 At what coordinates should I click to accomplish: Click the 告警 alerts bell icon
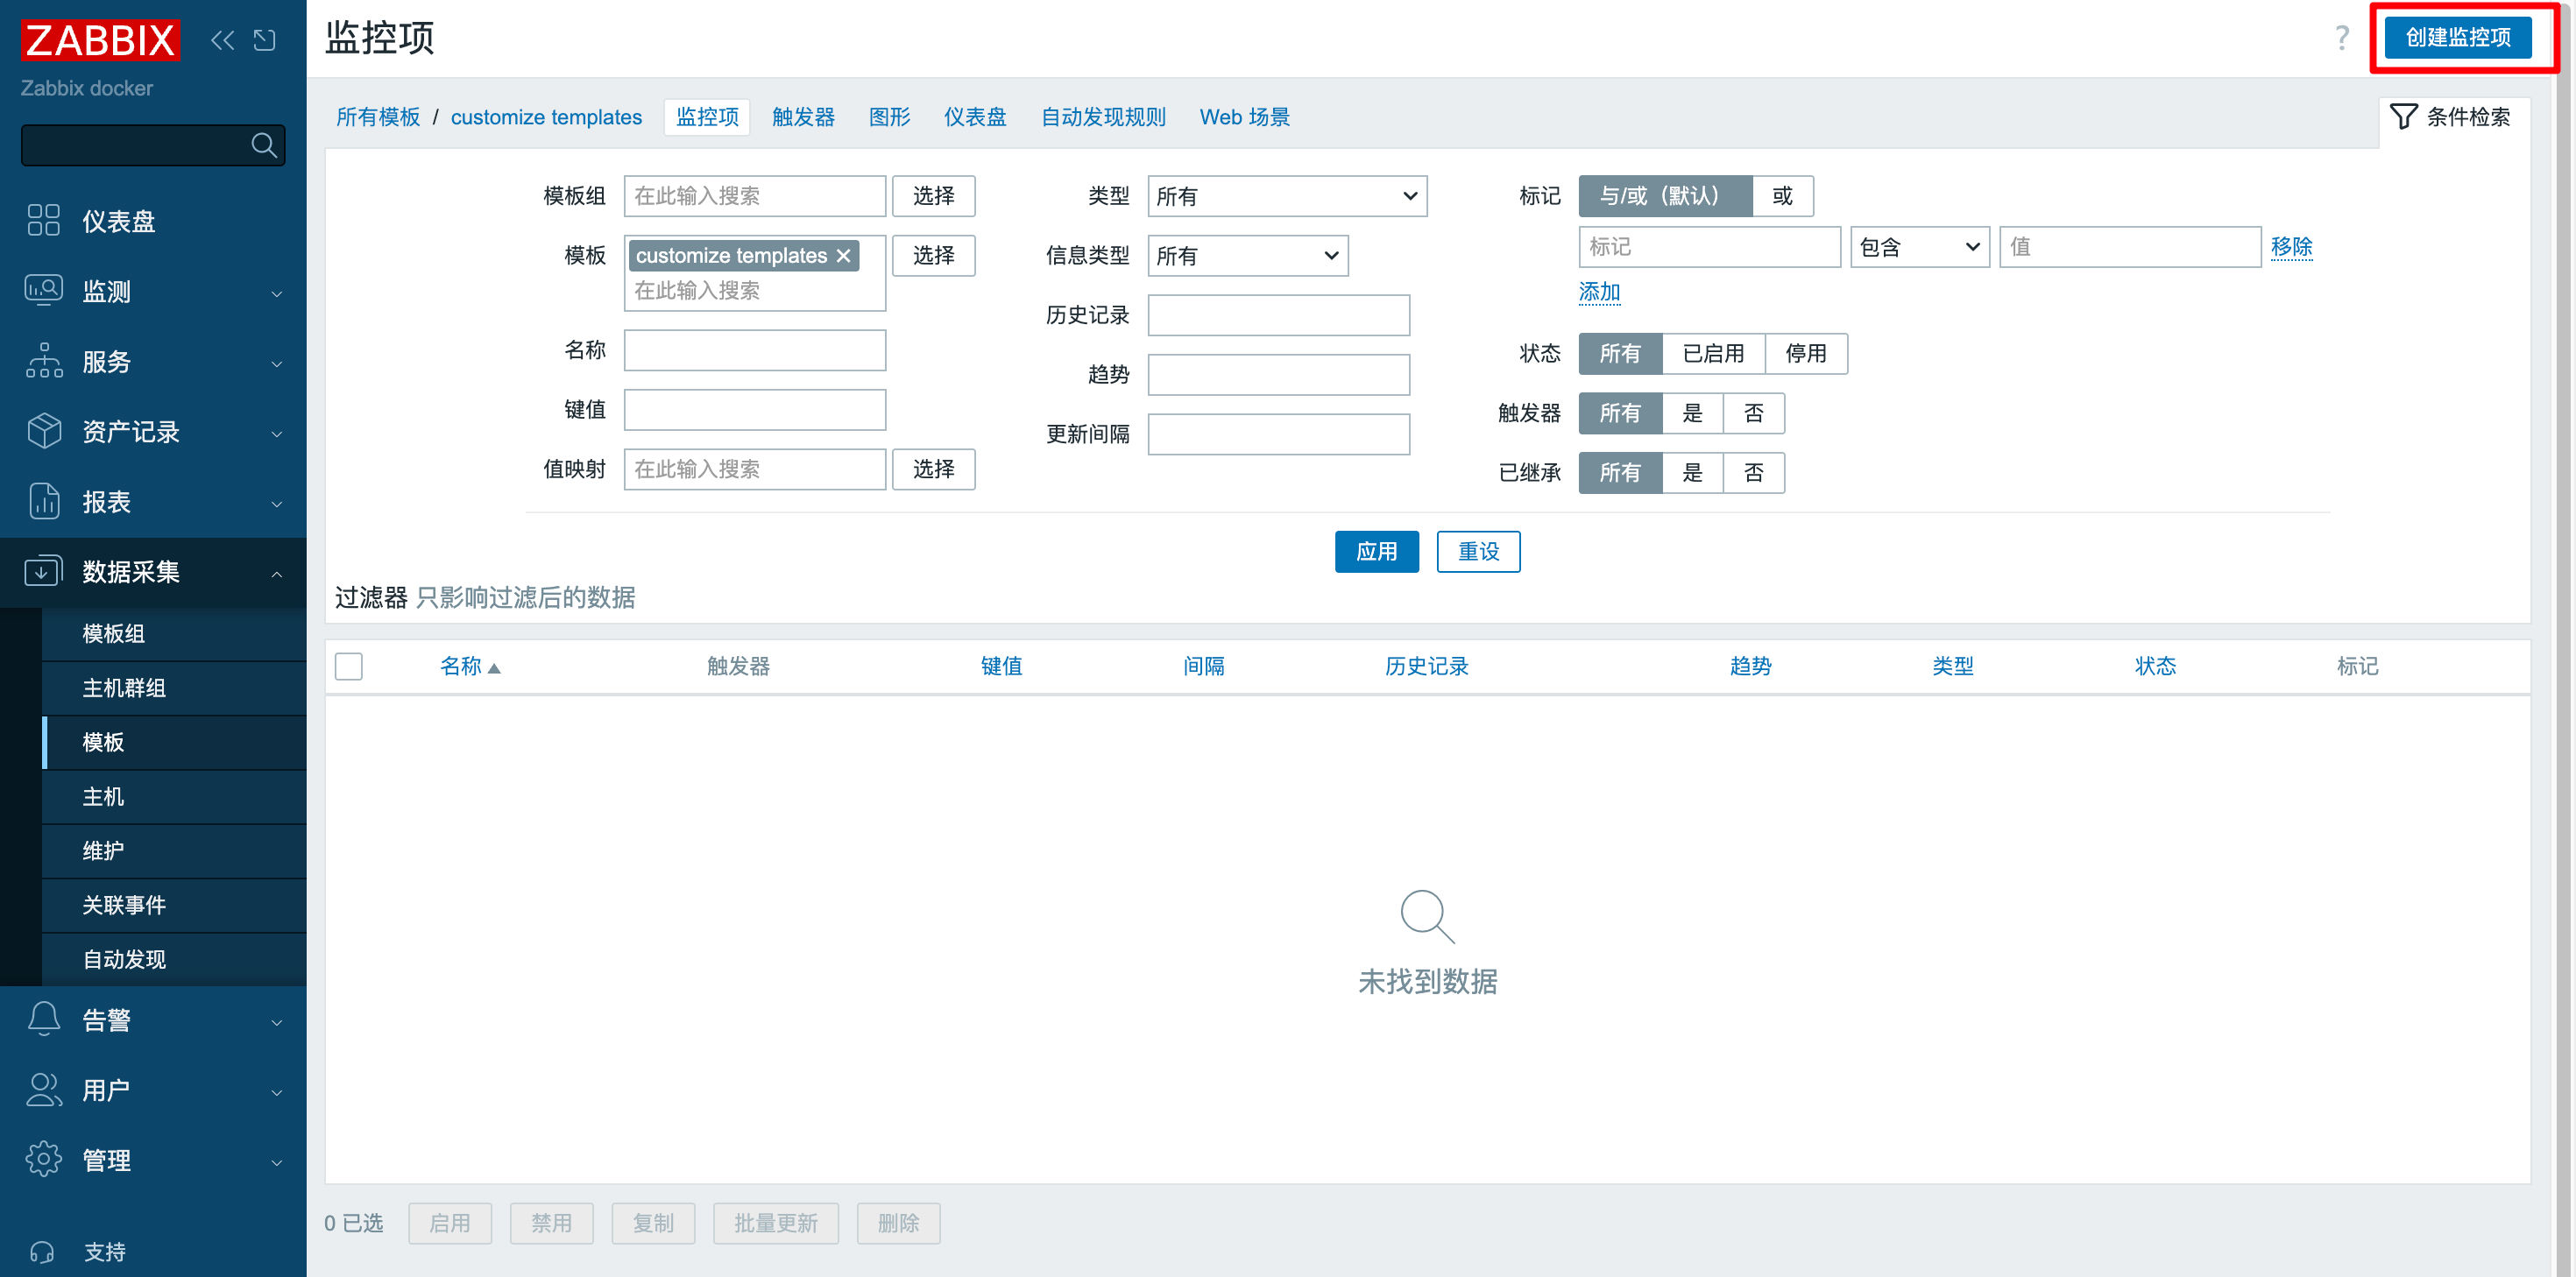(44, 1019)
